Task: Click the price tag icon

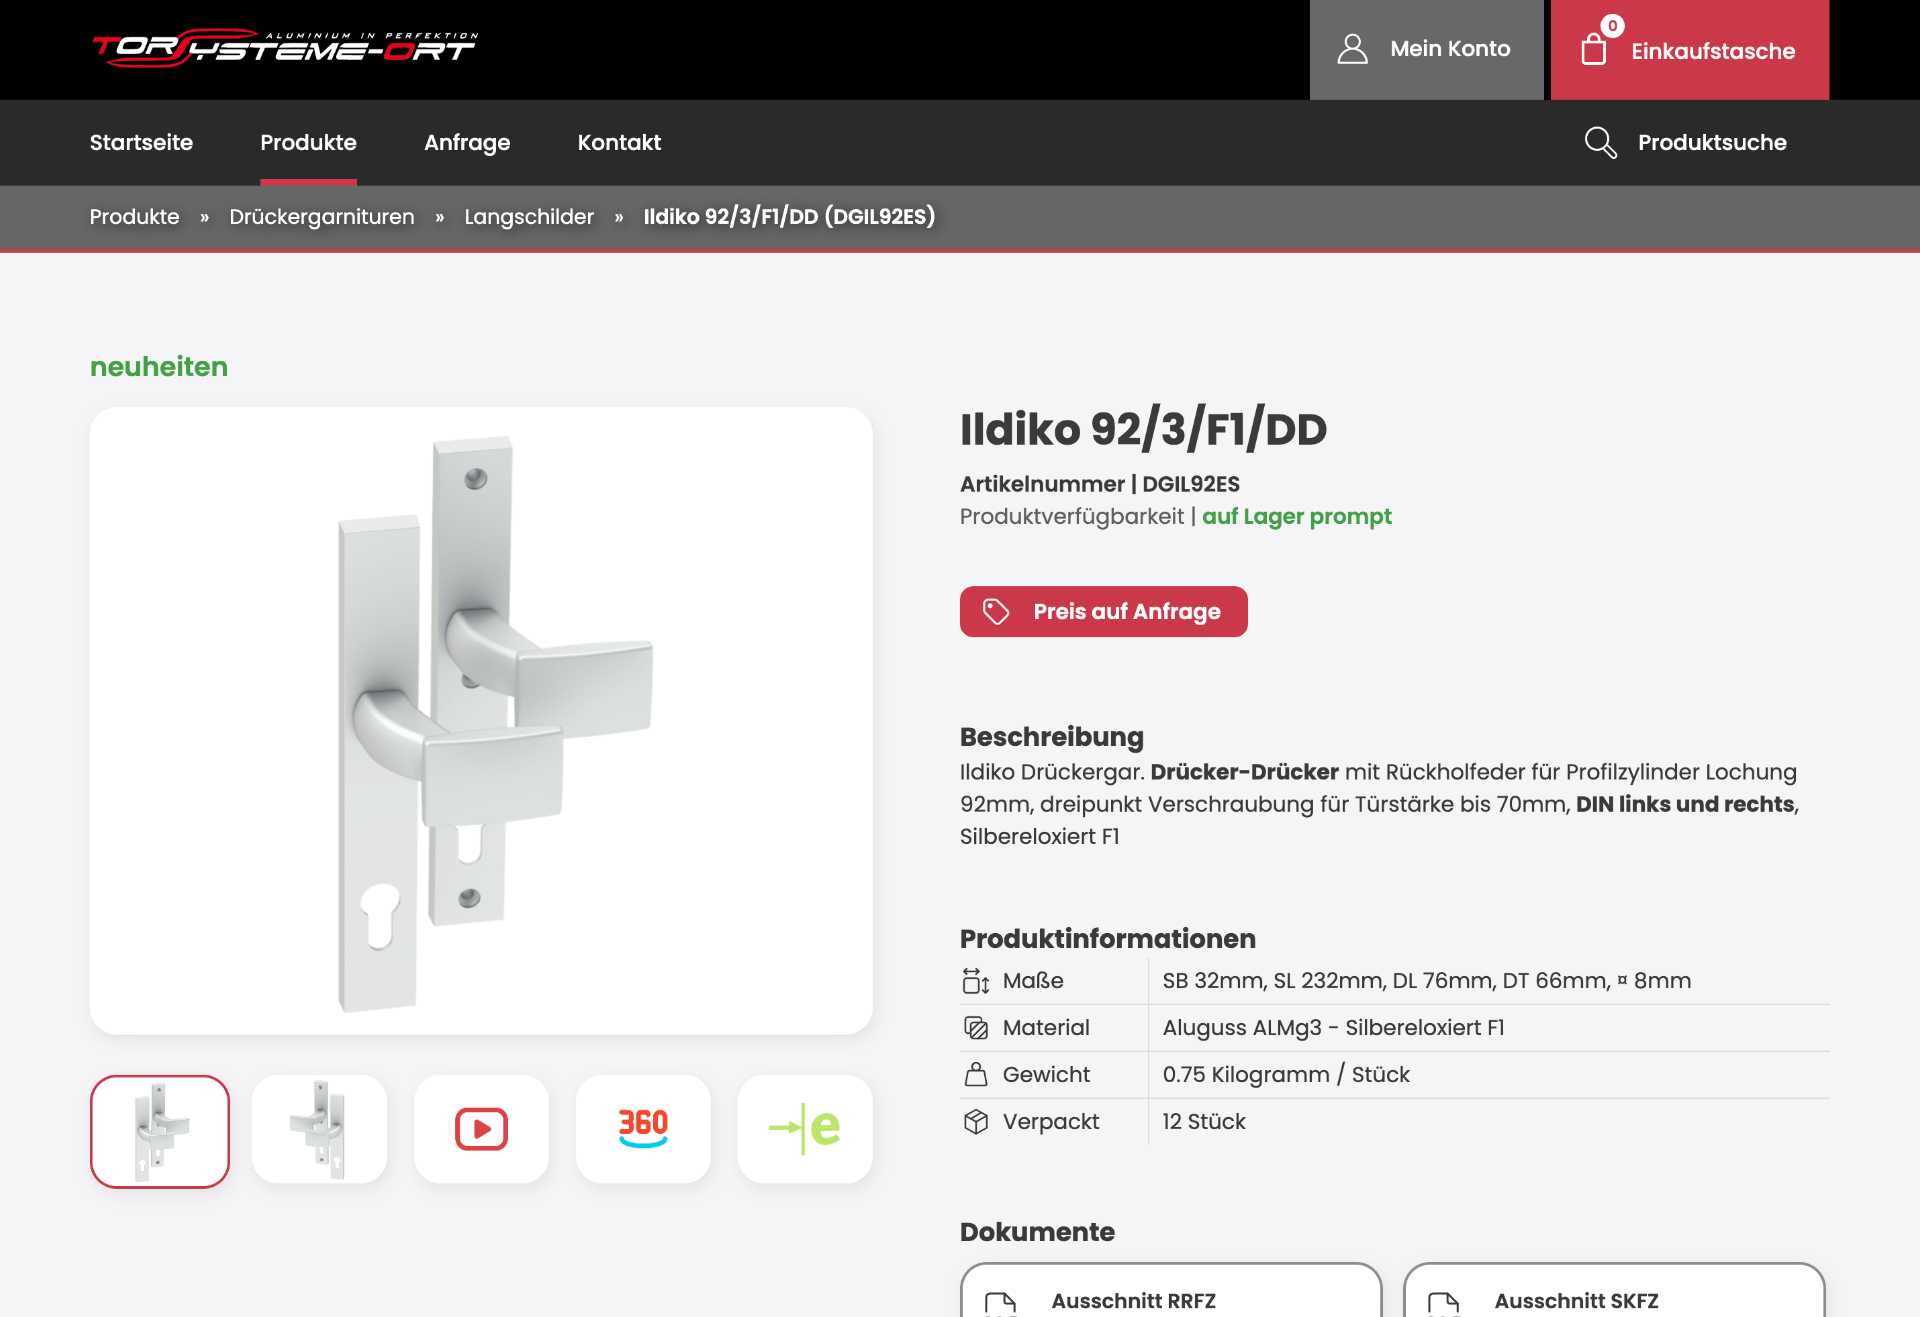Action: click(x=996, y=611)
